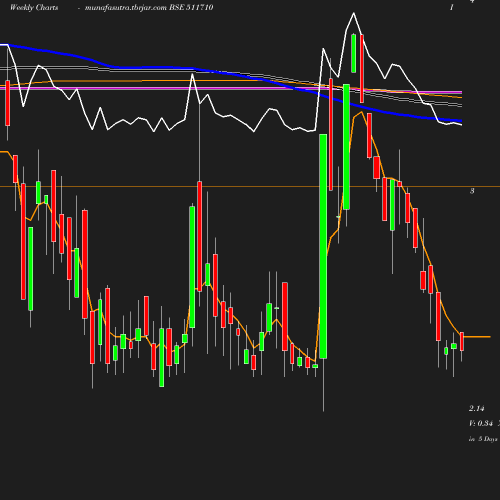500x500 pixels.
Task: Click the "2.14" price value
Action: tap(477, 408)
